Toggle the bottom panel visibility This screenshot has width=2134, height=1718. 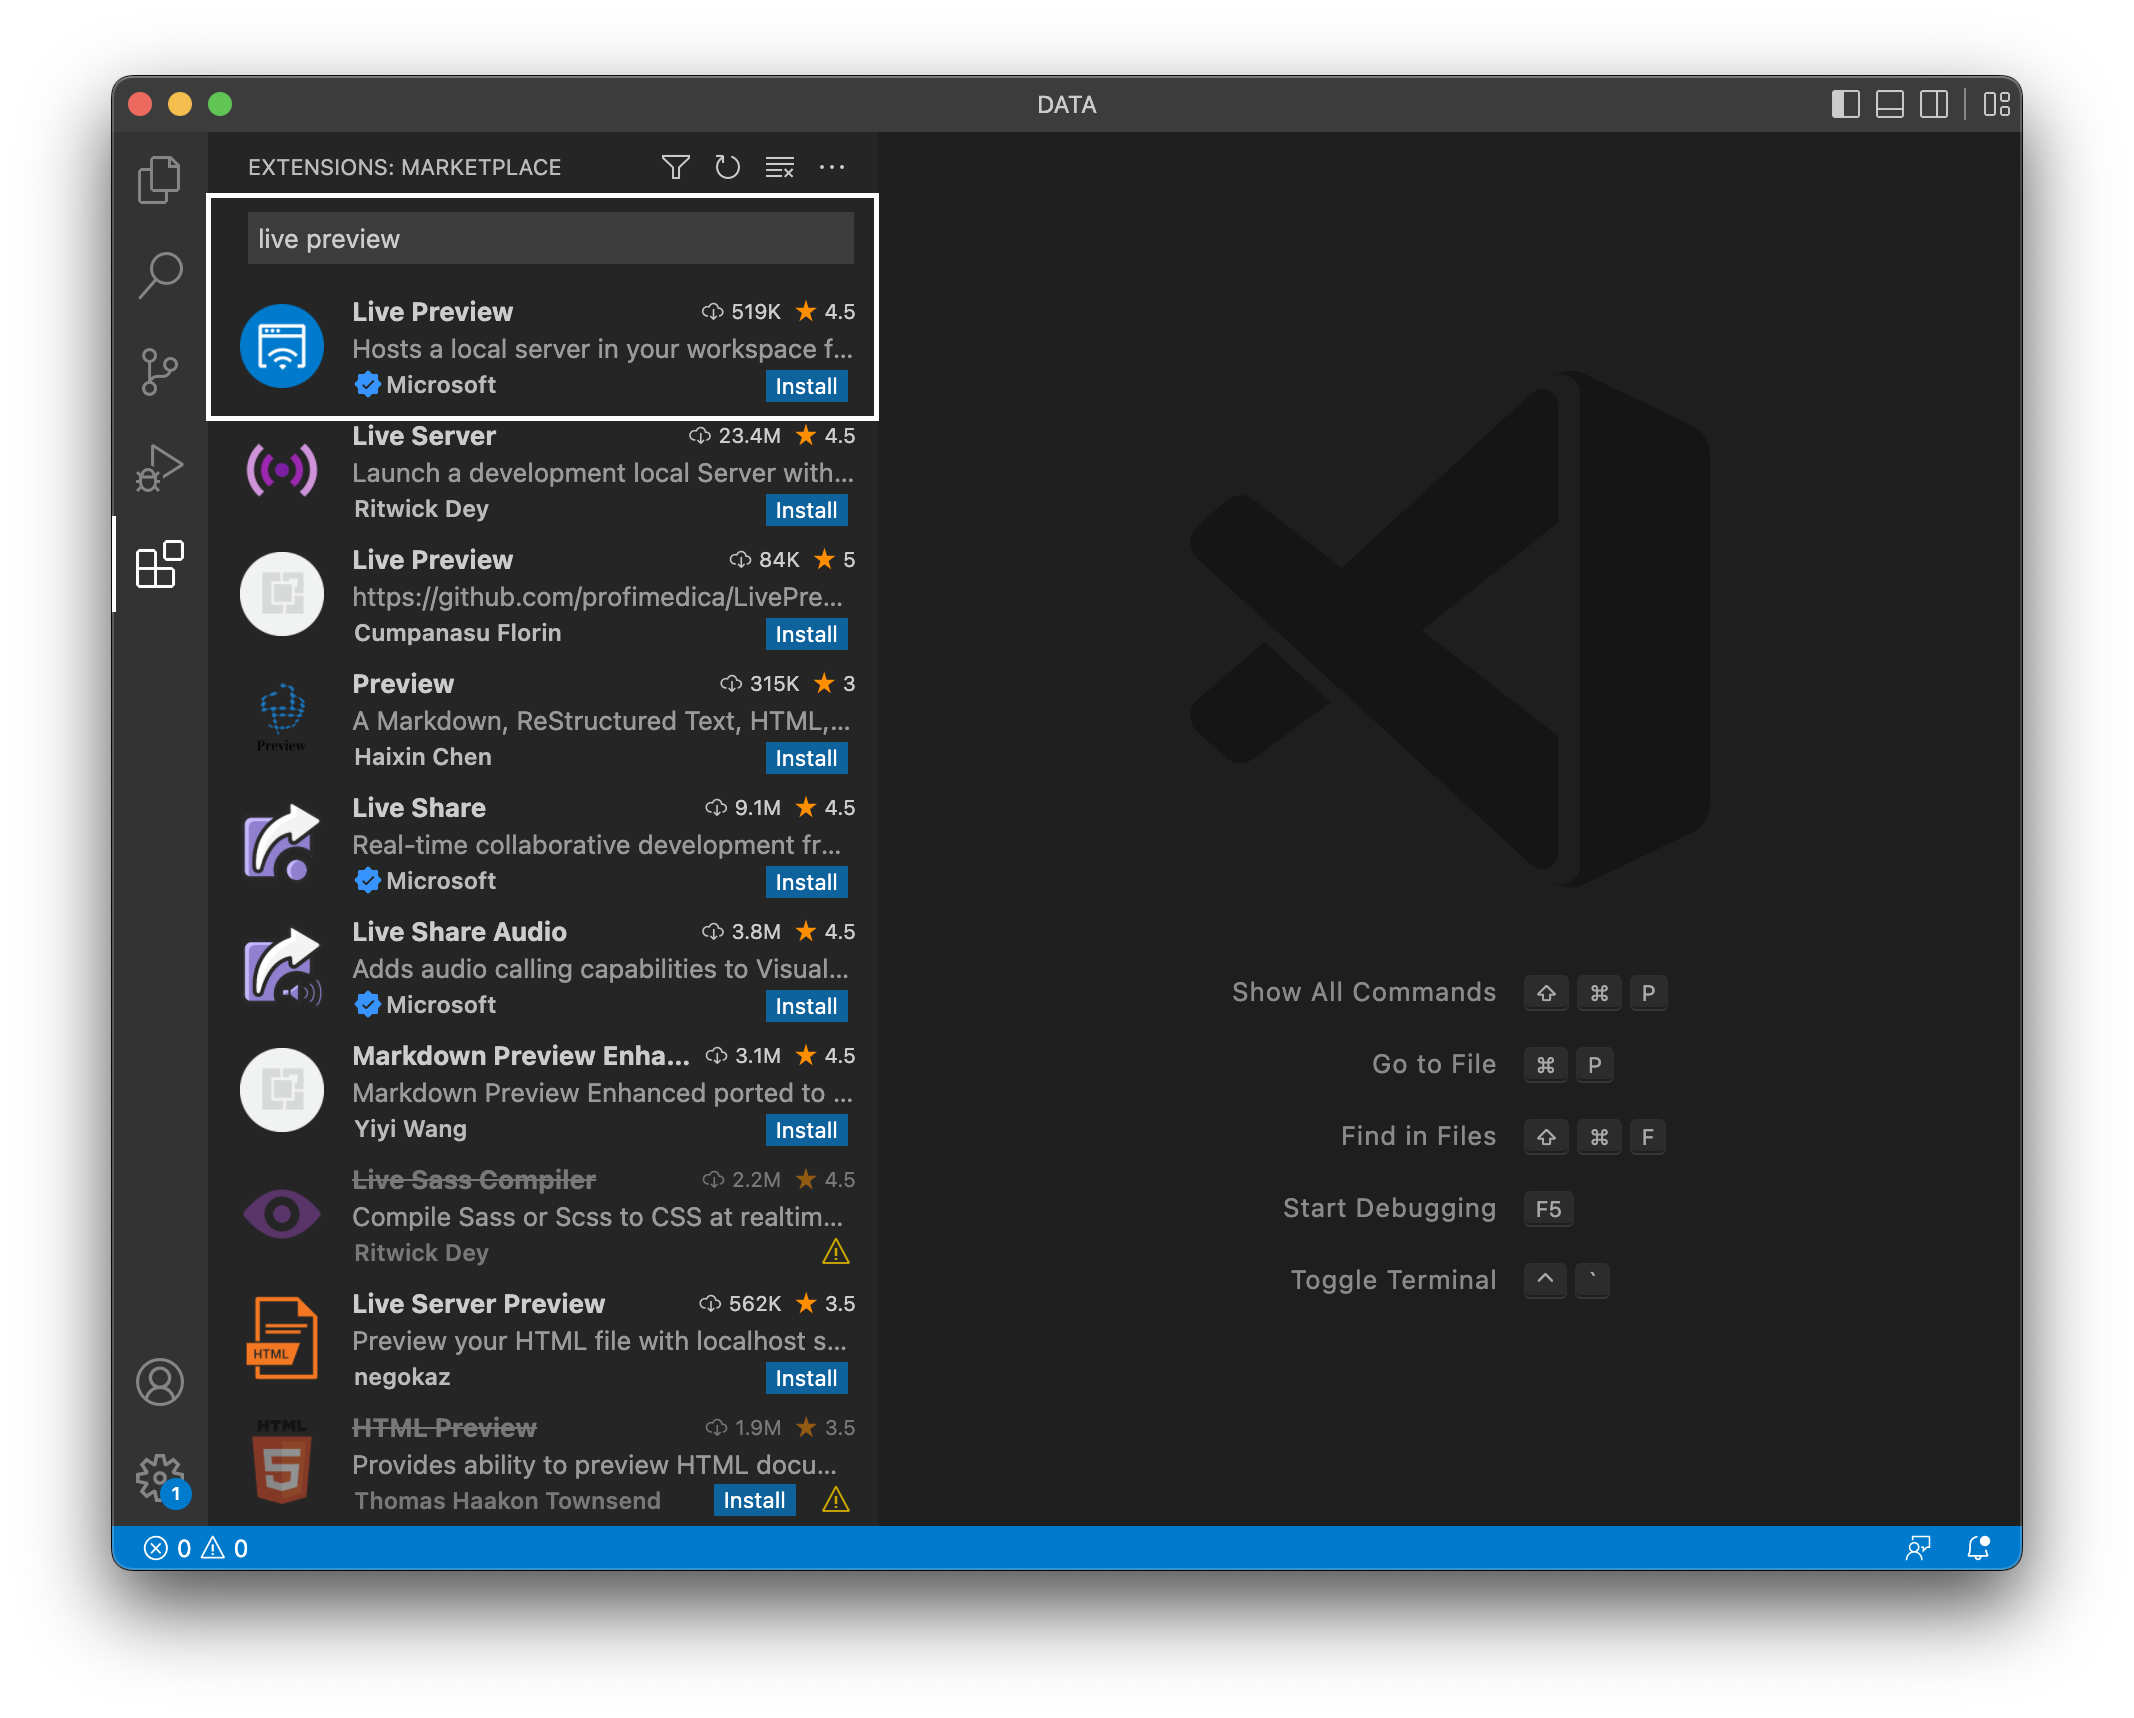[x=1889, y=104]
